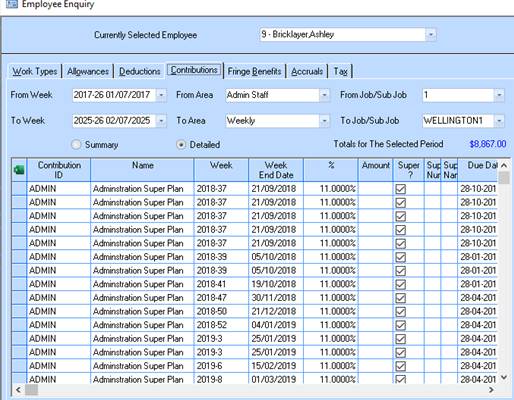Click the vertical scrollbar up arrow
514x400 pixels.
coord(504,165)
